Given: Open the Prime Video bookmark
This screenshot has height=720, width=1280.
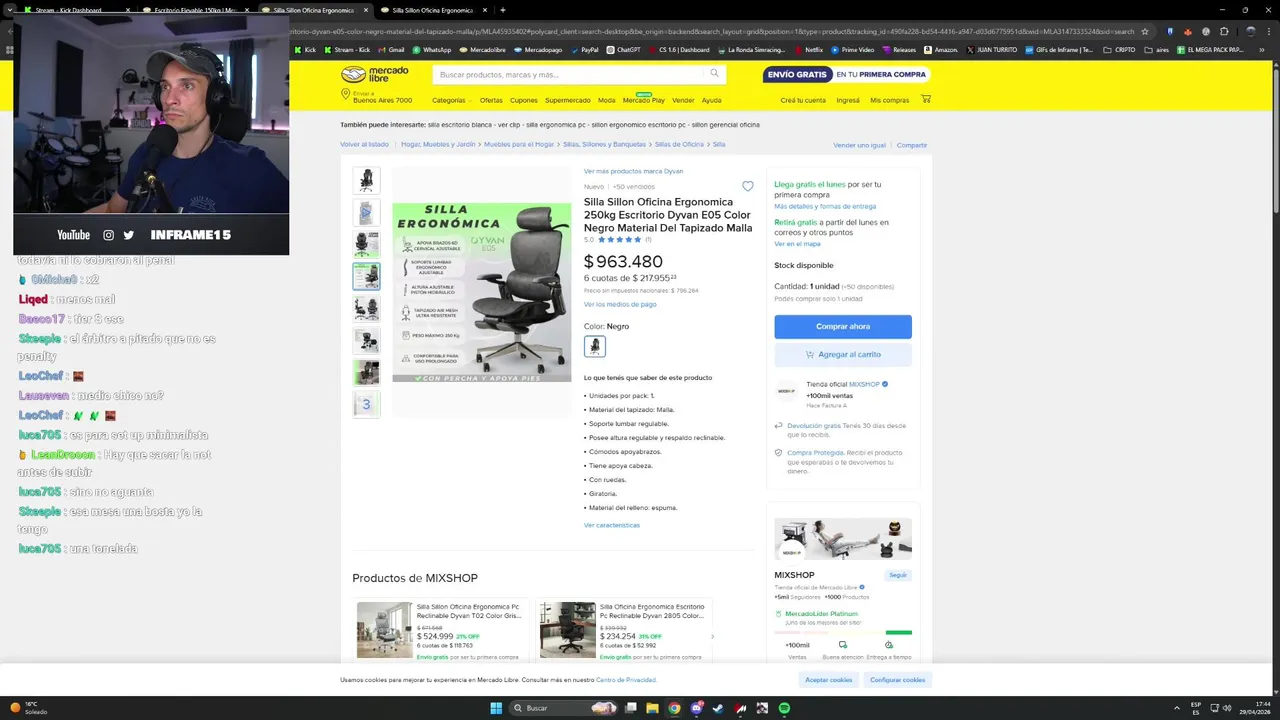Looking at the screenshot, I should (x=853, y=49).
